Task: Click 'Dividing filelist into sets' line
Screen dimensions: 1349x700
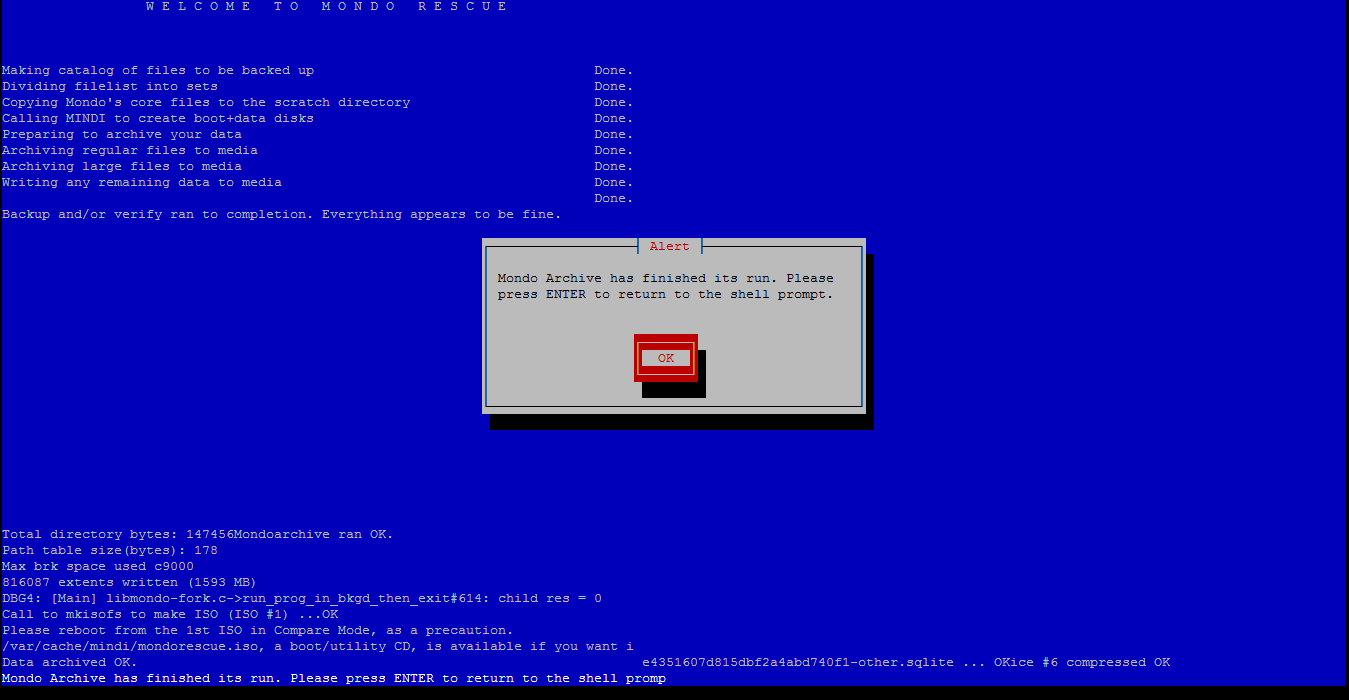Action: click(x=110, y=86)
